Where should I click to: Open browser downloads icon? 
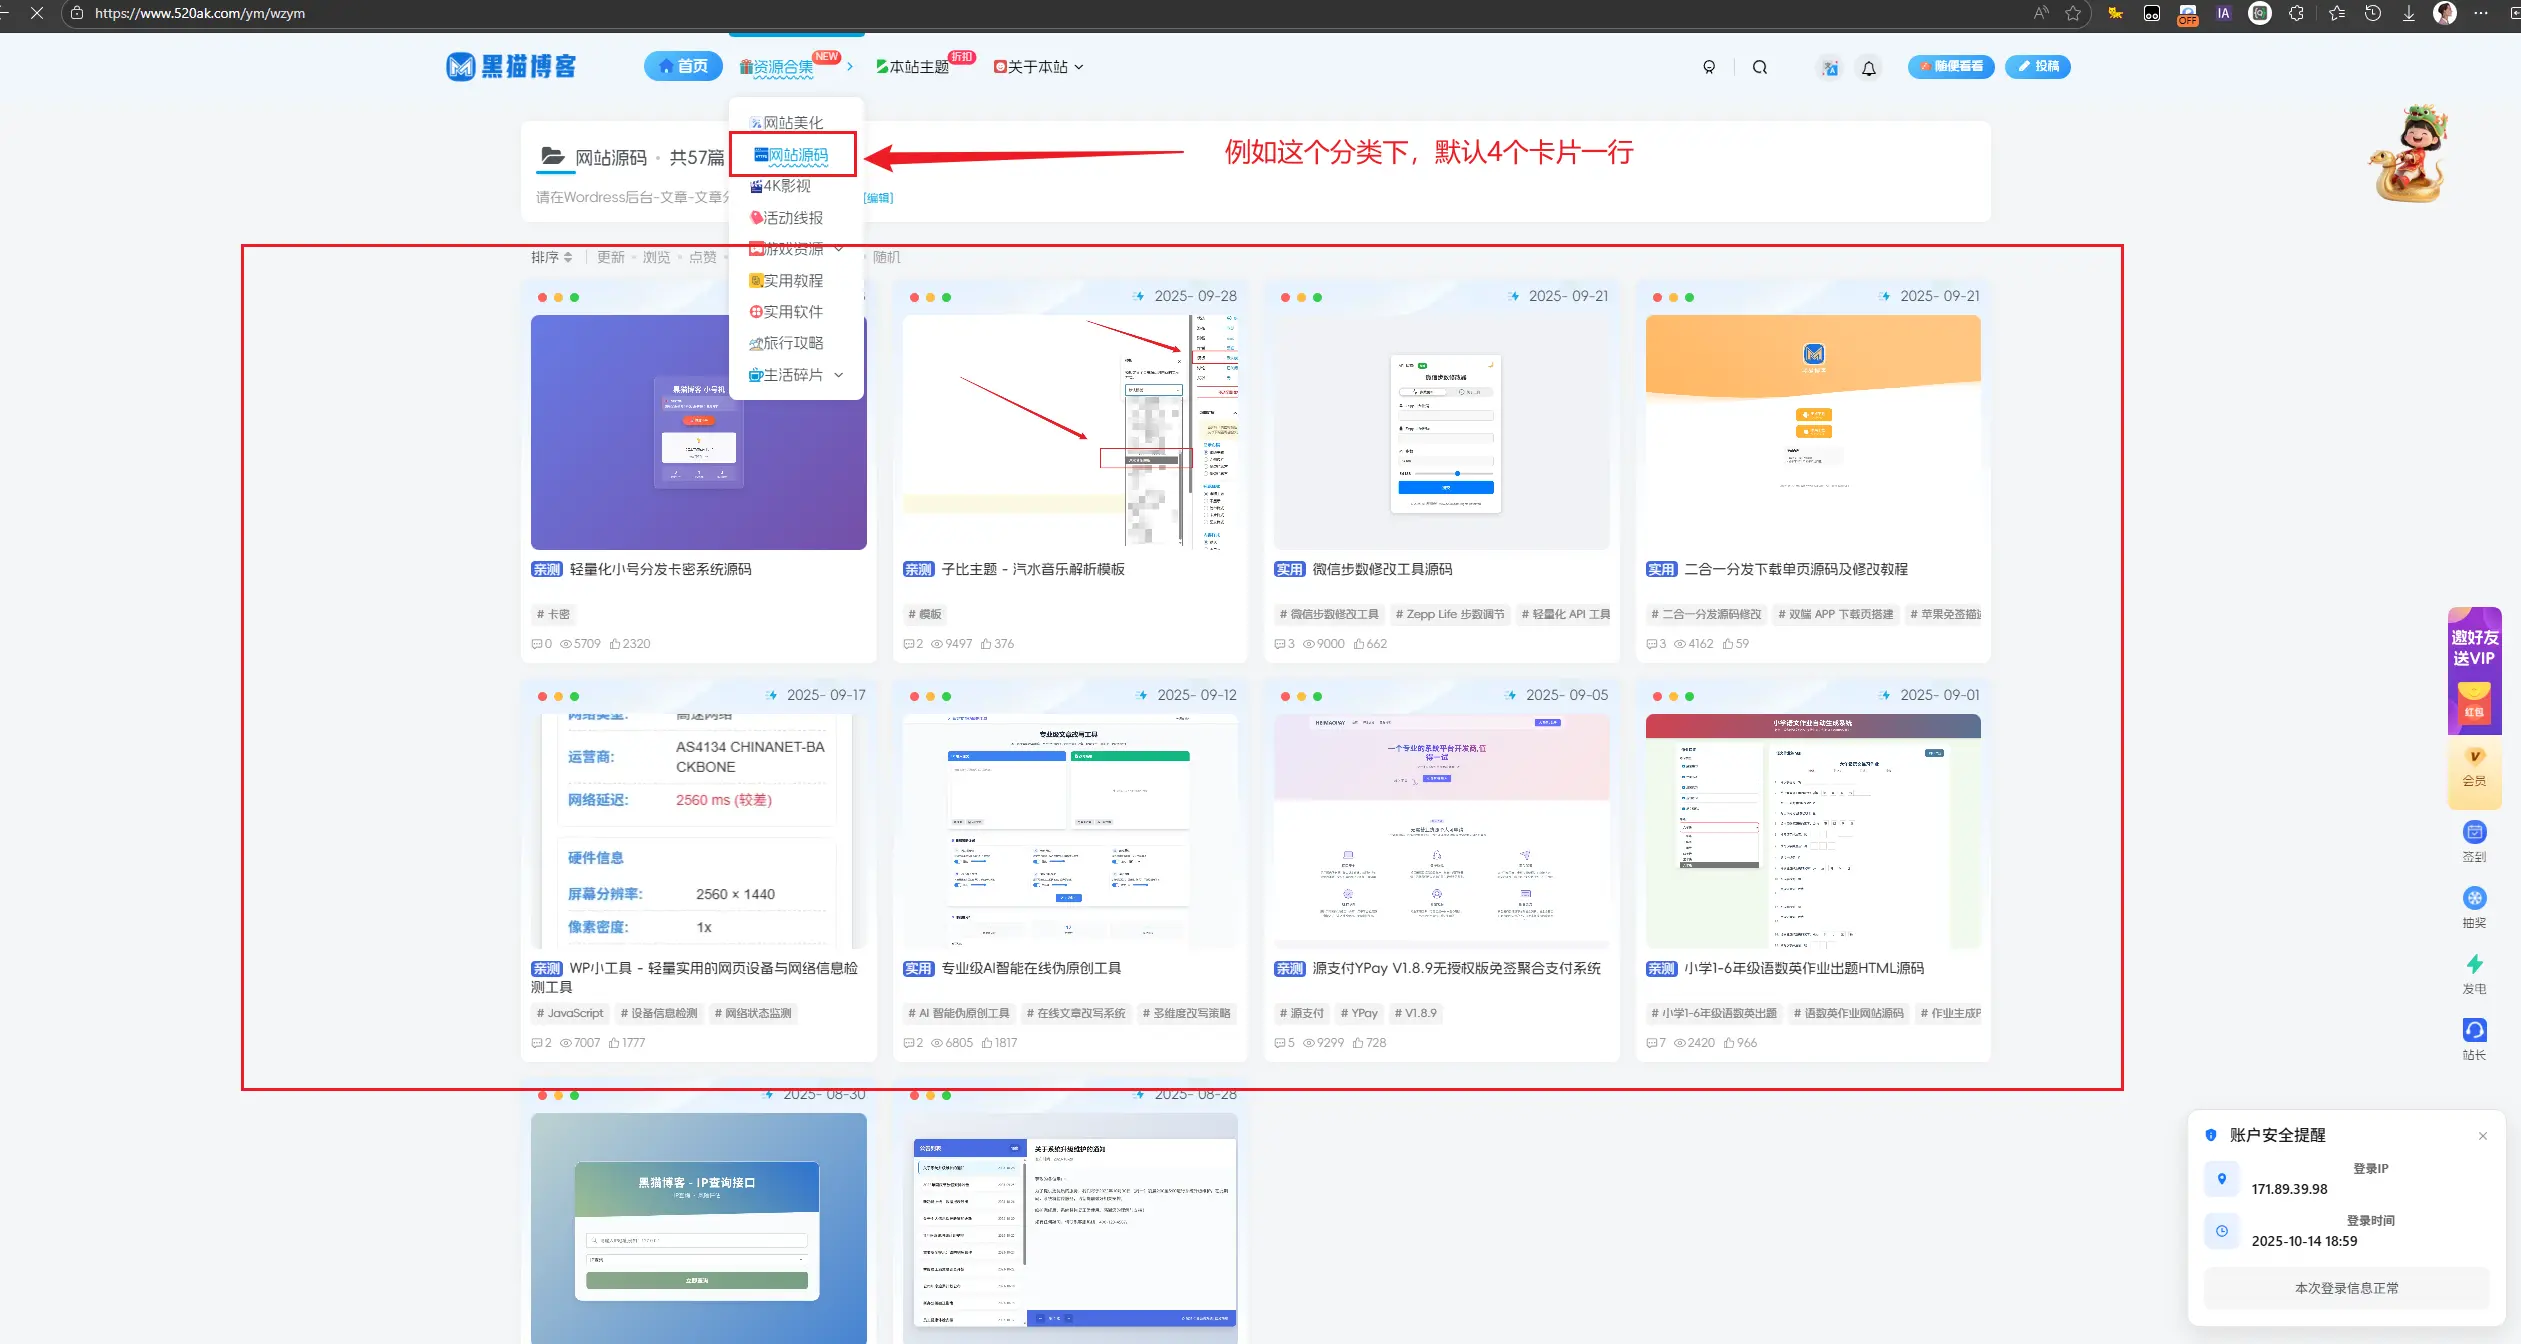coord(2409,13)
